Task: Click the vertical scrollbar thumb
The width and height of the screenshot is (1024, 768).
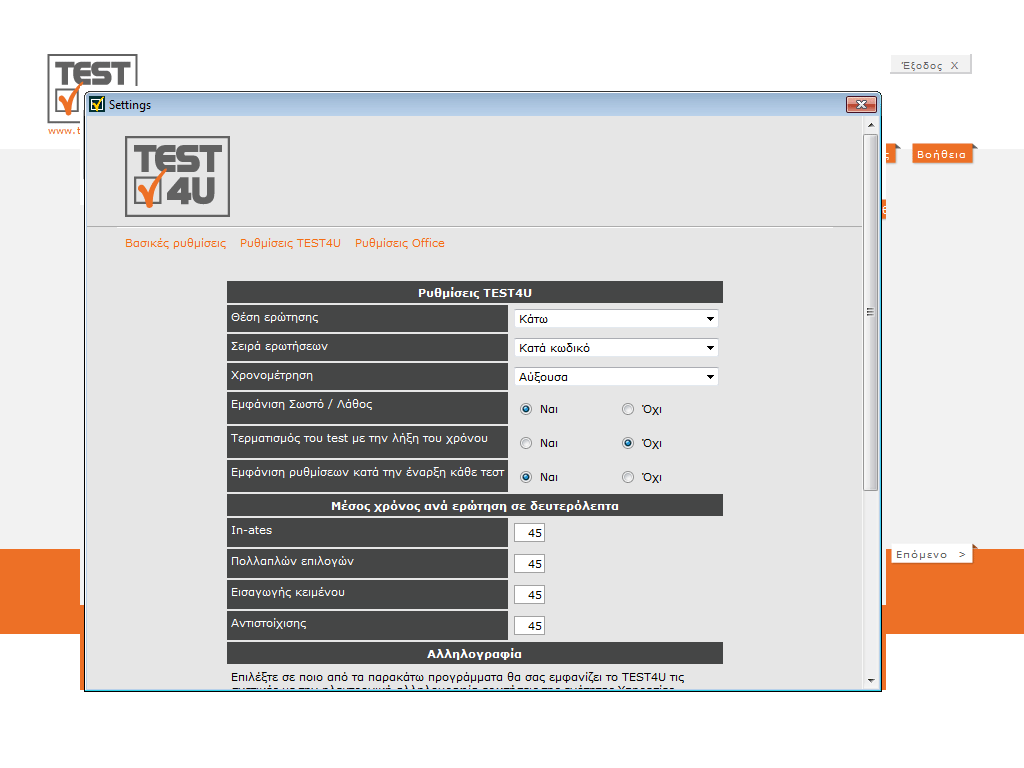Action: tap(871, 312)
